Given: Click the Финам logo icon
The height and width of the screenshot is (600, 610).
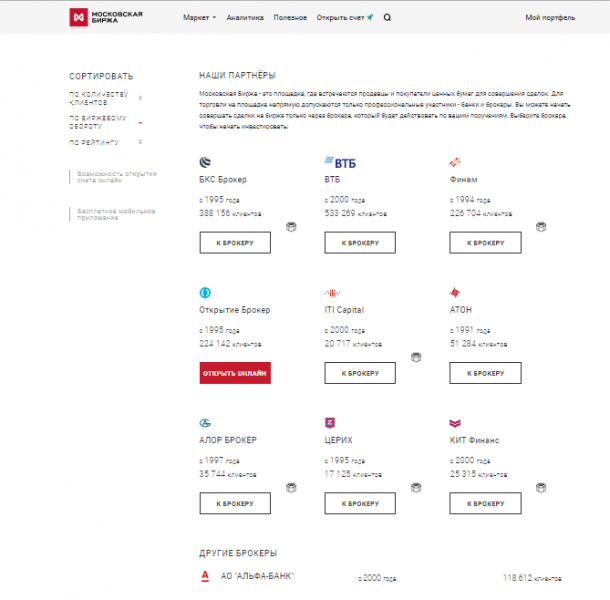Looking at the screenshot, I should [x=455, y=162].
